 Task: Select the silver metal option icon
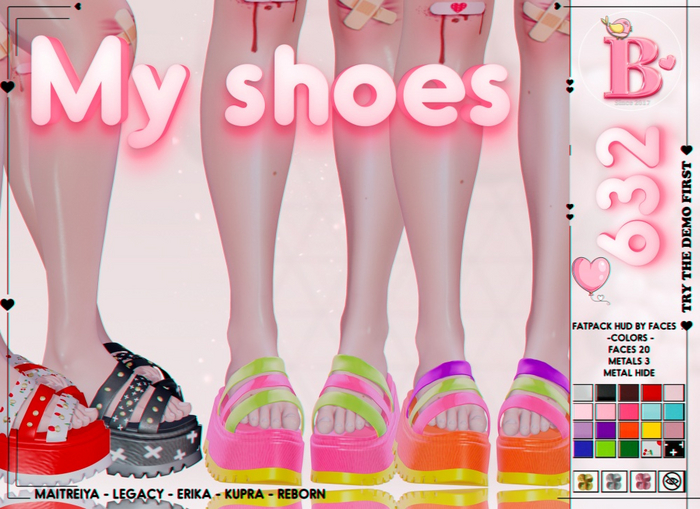614,481
